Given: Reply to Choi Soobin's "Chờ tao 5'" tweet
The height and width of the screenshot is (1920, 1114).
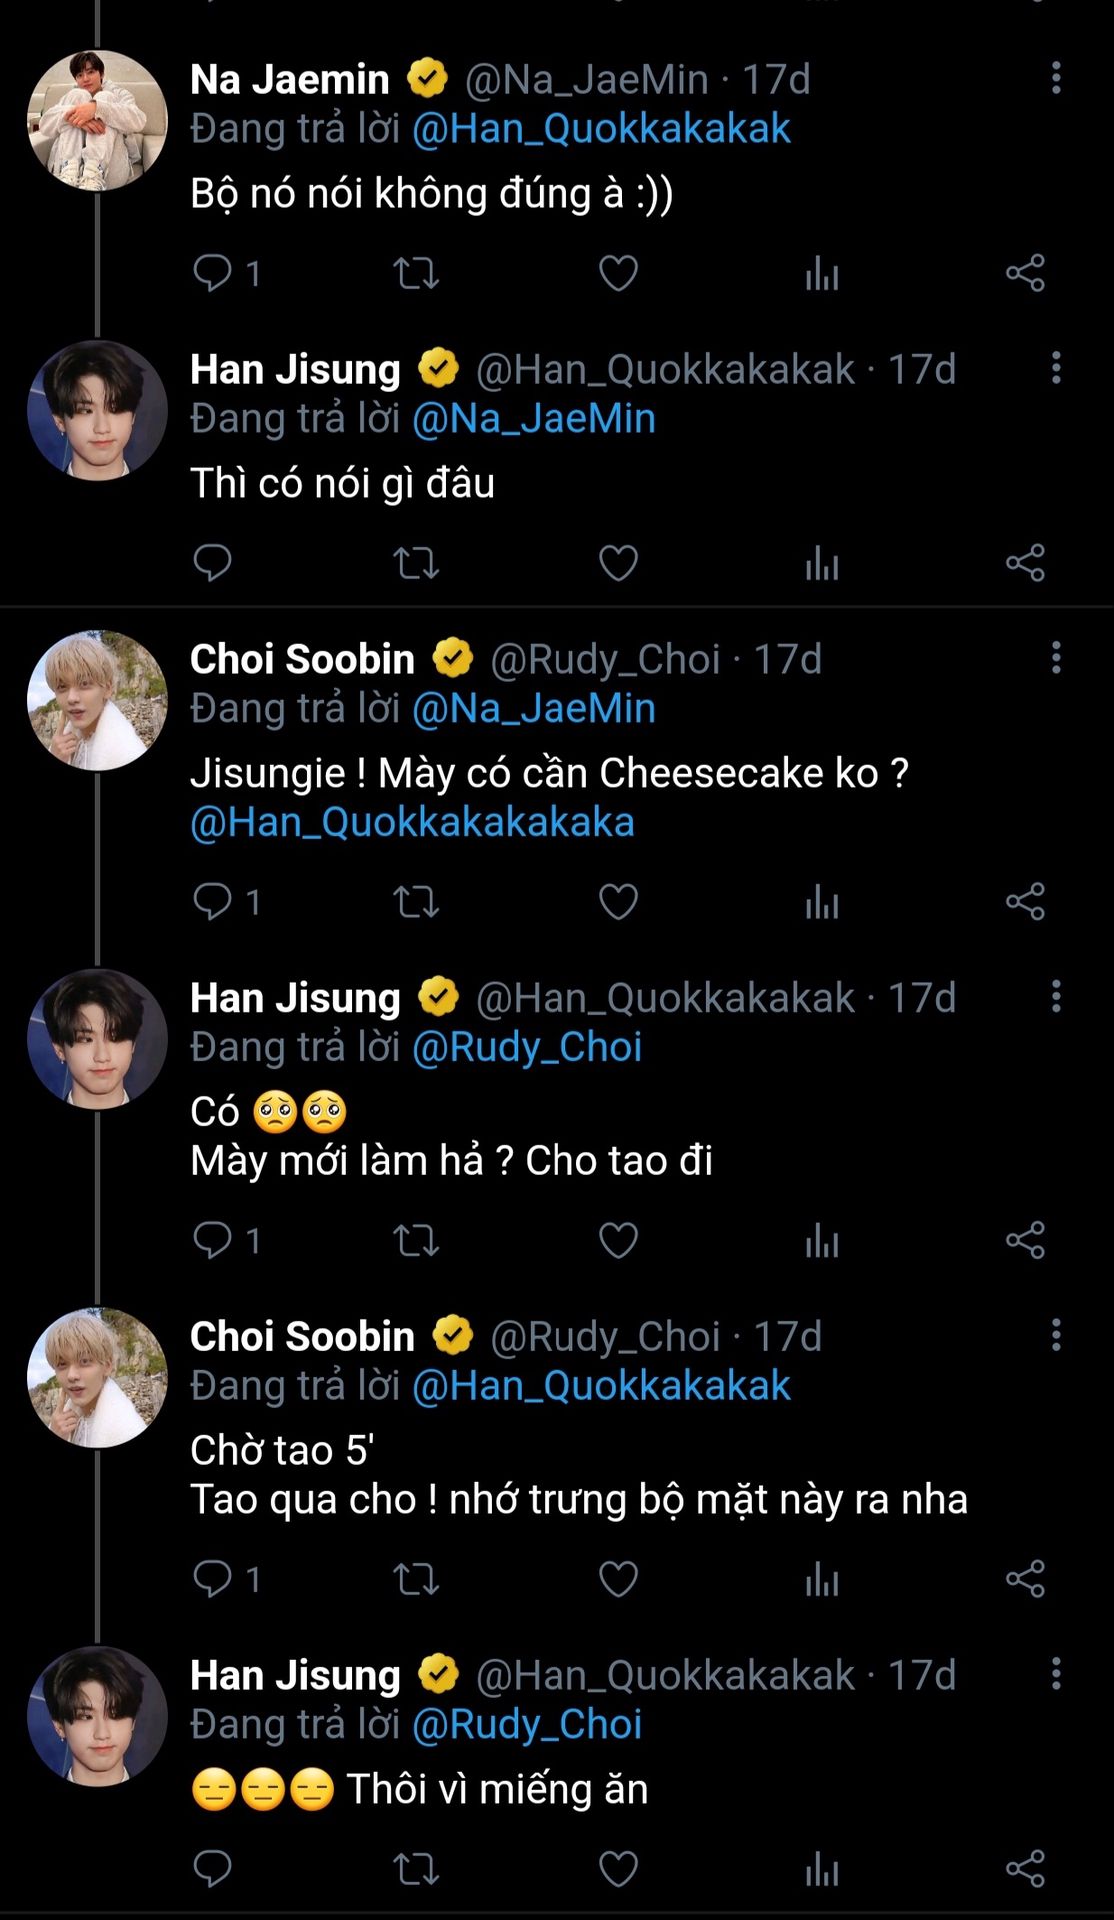Looking at the screenshot, I should point(212,1580).
